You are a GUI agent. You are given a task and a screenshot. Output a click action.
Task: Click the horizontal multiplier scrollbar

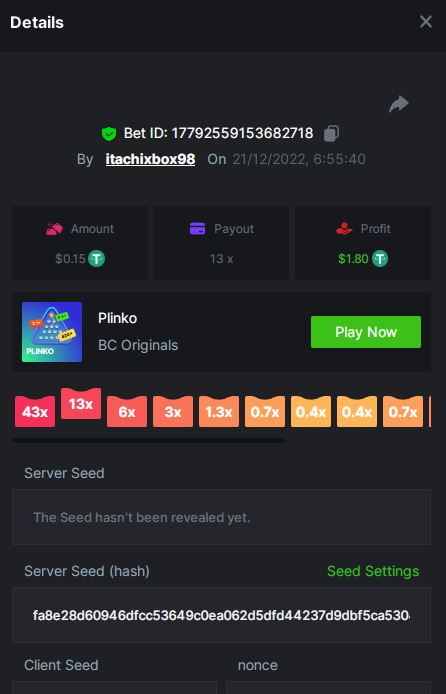149,440
